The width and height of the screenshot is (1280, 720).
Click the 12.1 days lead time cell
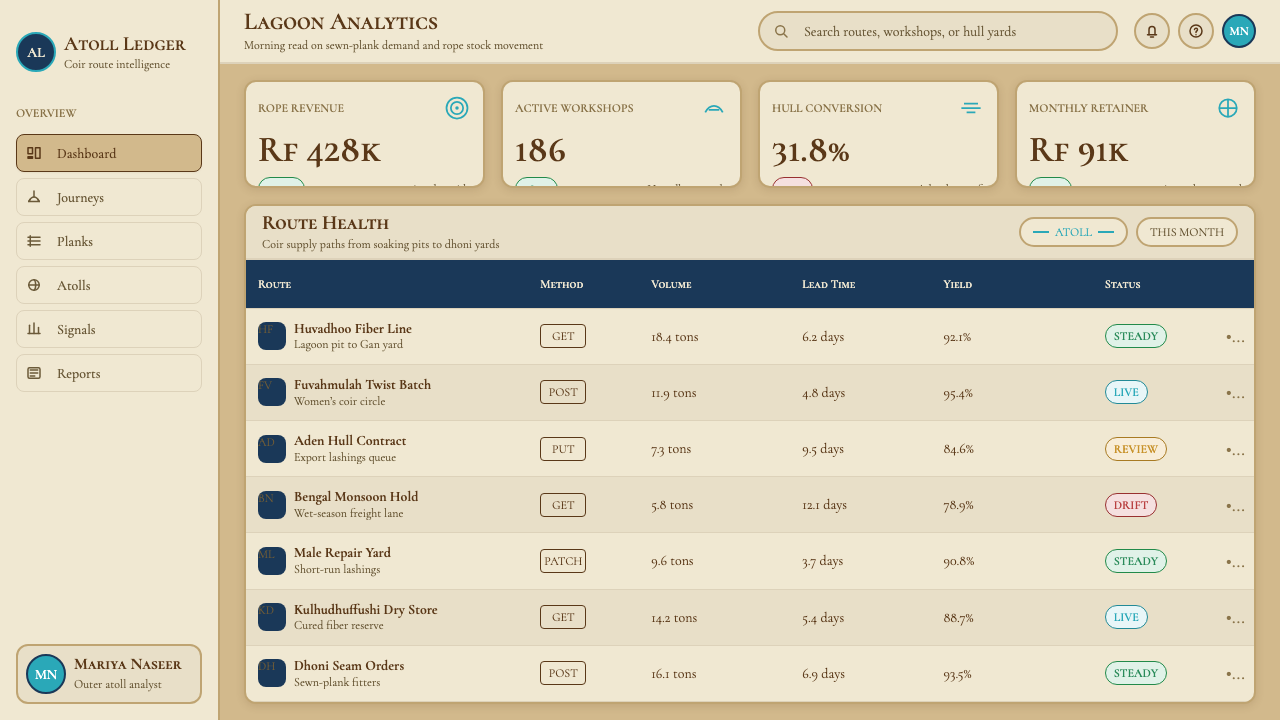[824, 505]
